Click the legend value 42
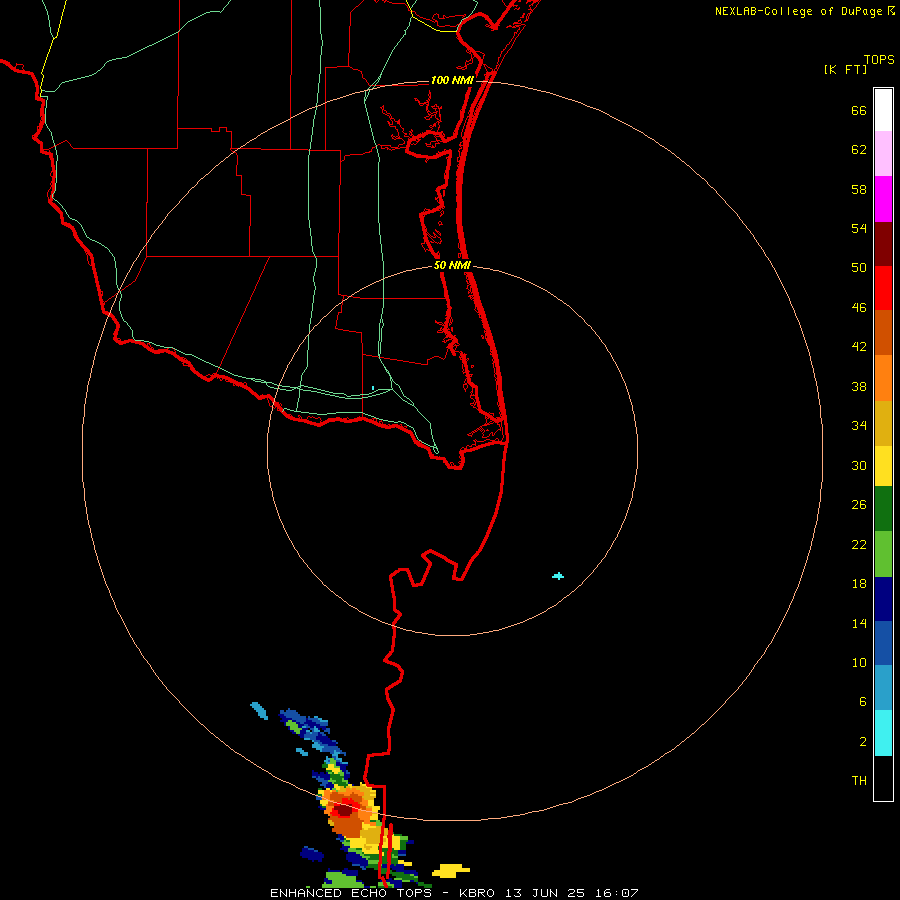 click(x=859, y=347)
